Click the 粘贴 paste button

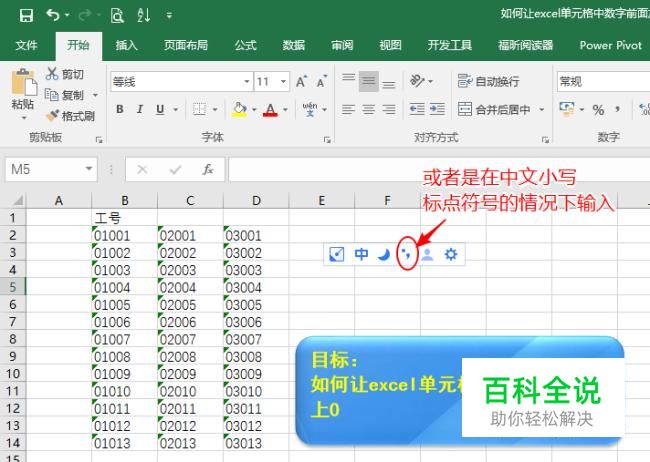[x=23, y=93]
